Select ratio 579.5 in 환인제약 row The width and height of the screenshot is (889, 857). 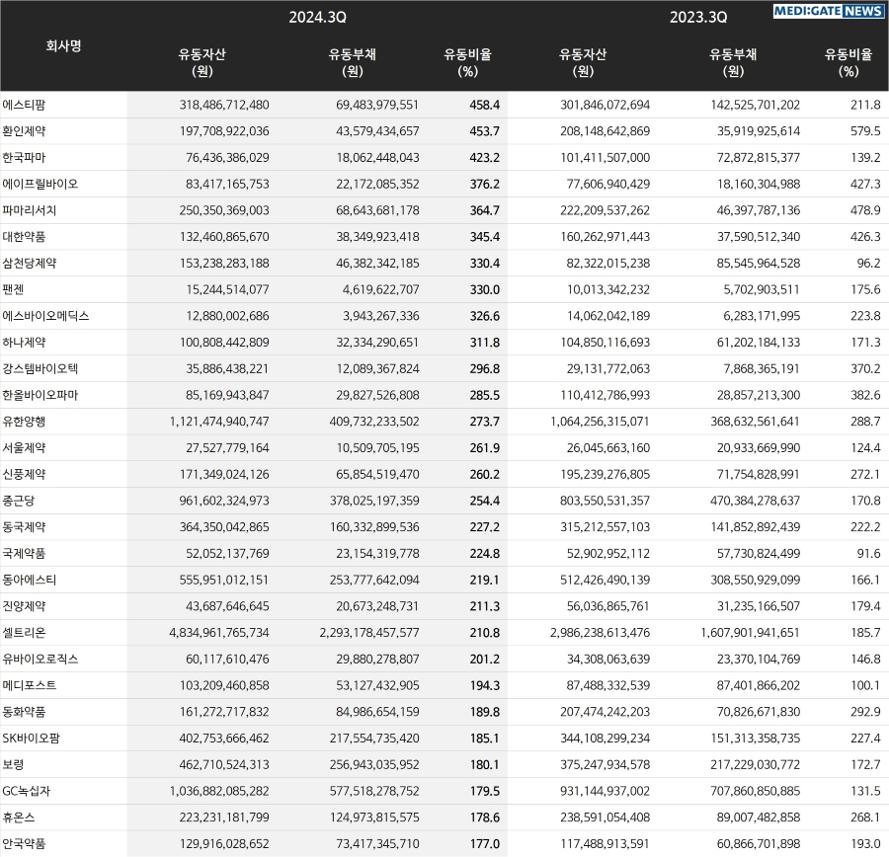pyautogui.click(x=865, y=131)
